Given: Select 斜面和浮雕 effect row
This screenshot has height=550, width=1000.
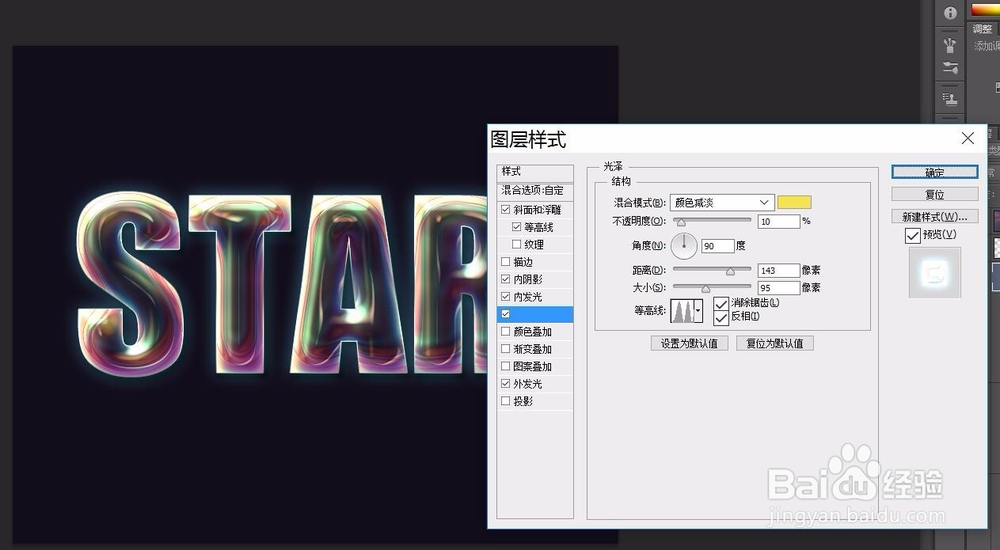Looking at the screenshot, I should click(x=534, y=209).
